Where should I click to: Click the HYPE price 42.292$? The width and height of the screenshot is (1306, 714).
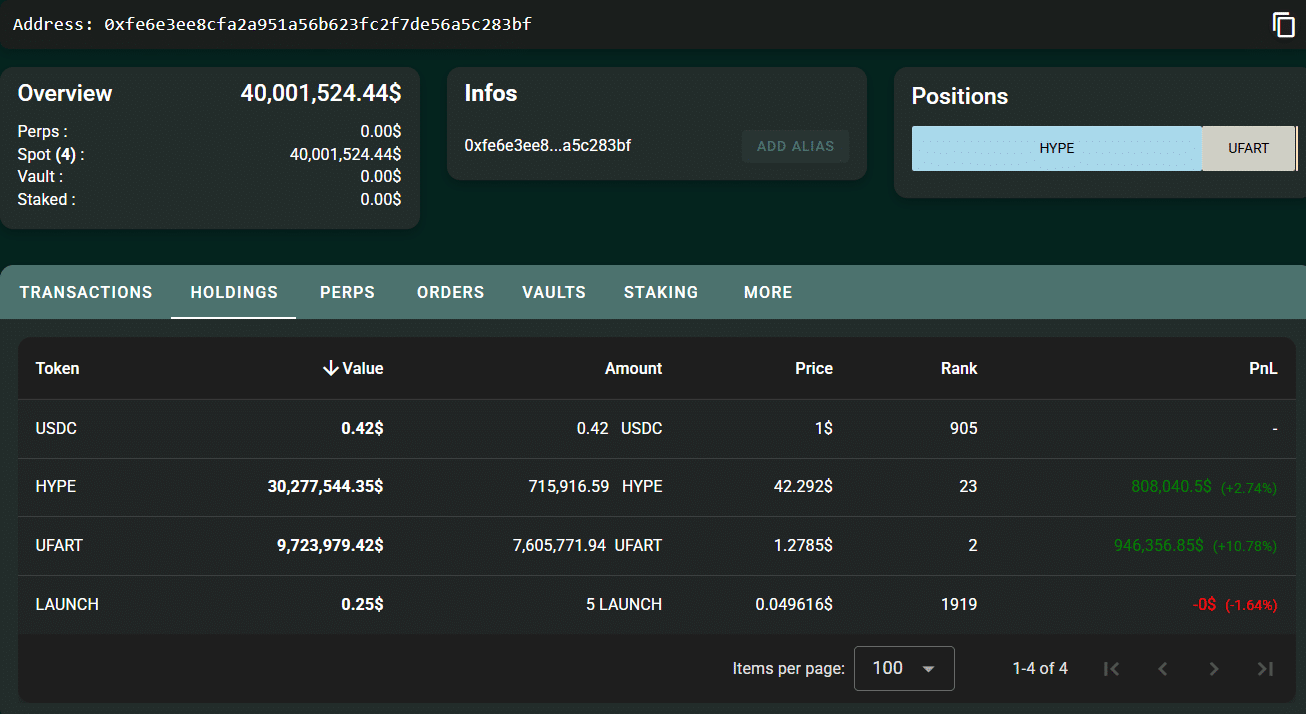pos(803,486)
